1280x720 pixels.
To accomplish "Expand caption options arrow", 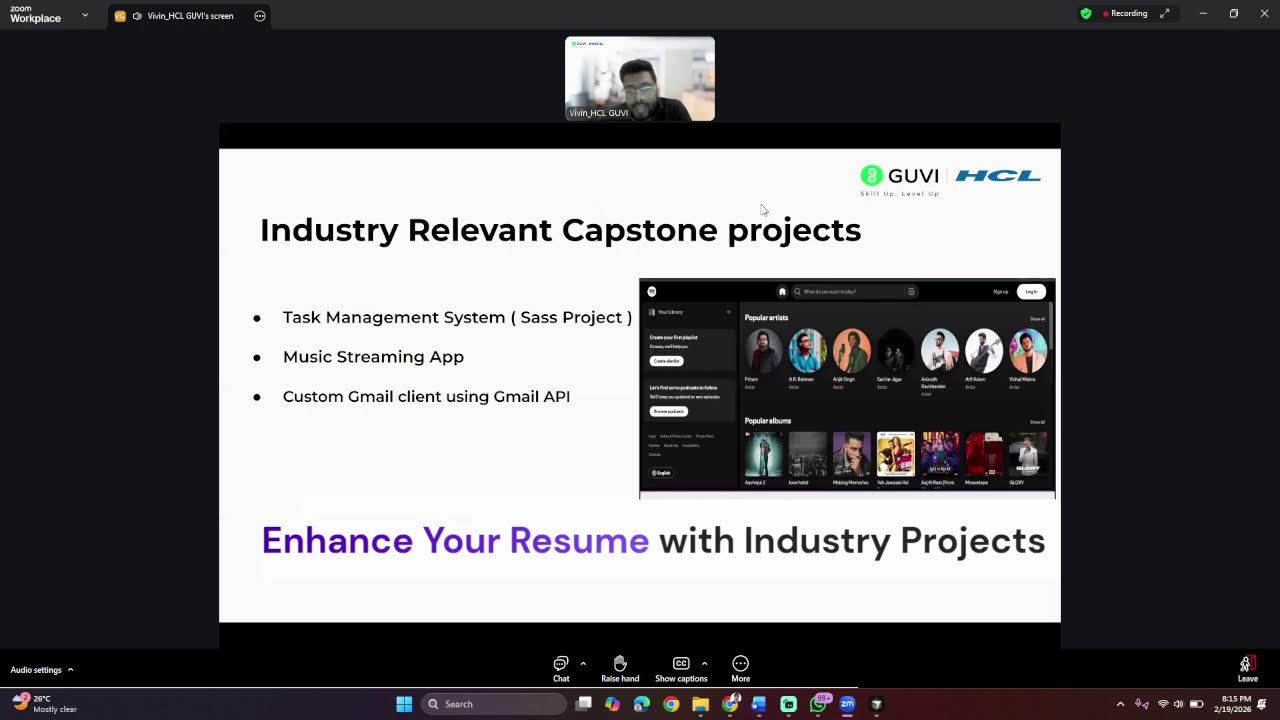I will click(x=704, y=663).
